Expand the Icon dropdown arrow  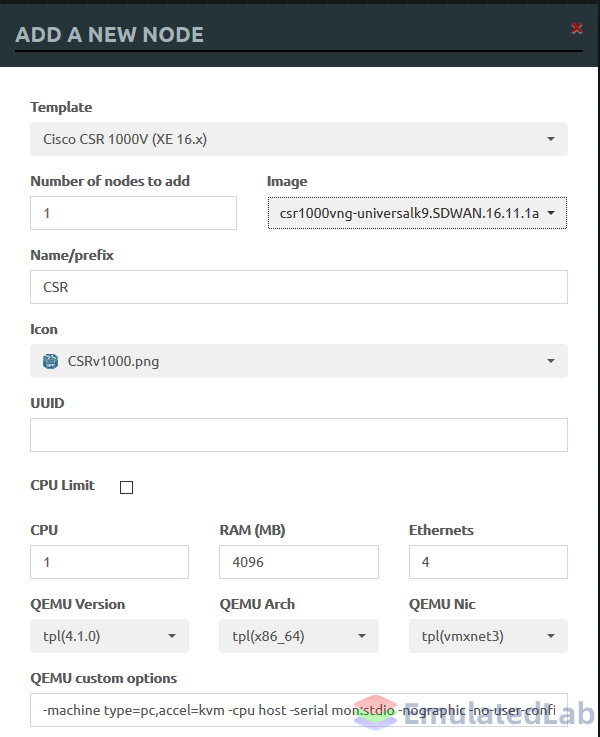point(551,361)
